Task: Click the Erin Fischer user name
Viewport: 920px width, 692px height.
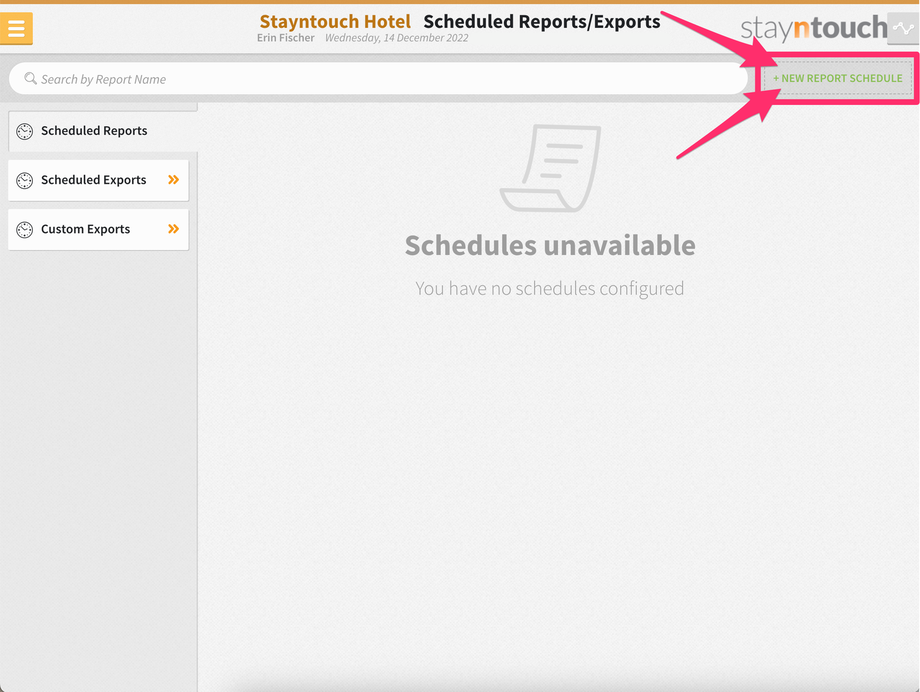Action: click(x=286, y=38)
